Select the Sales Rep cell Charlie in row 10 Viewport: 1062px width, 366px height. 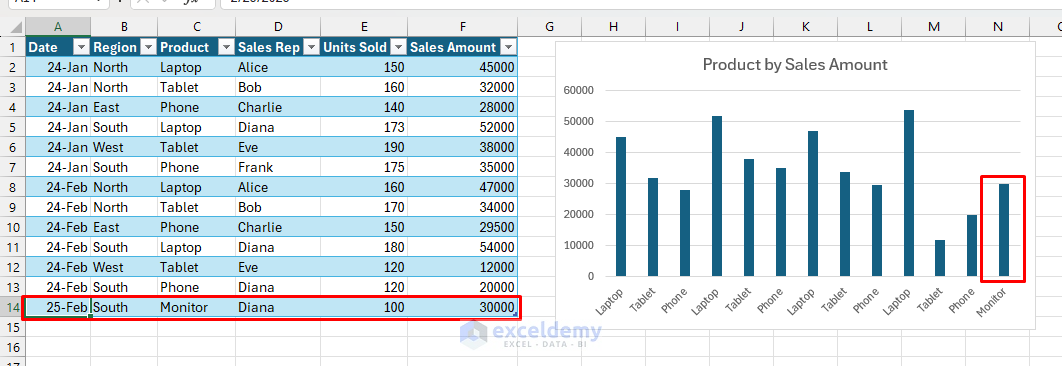click(278, 227)
